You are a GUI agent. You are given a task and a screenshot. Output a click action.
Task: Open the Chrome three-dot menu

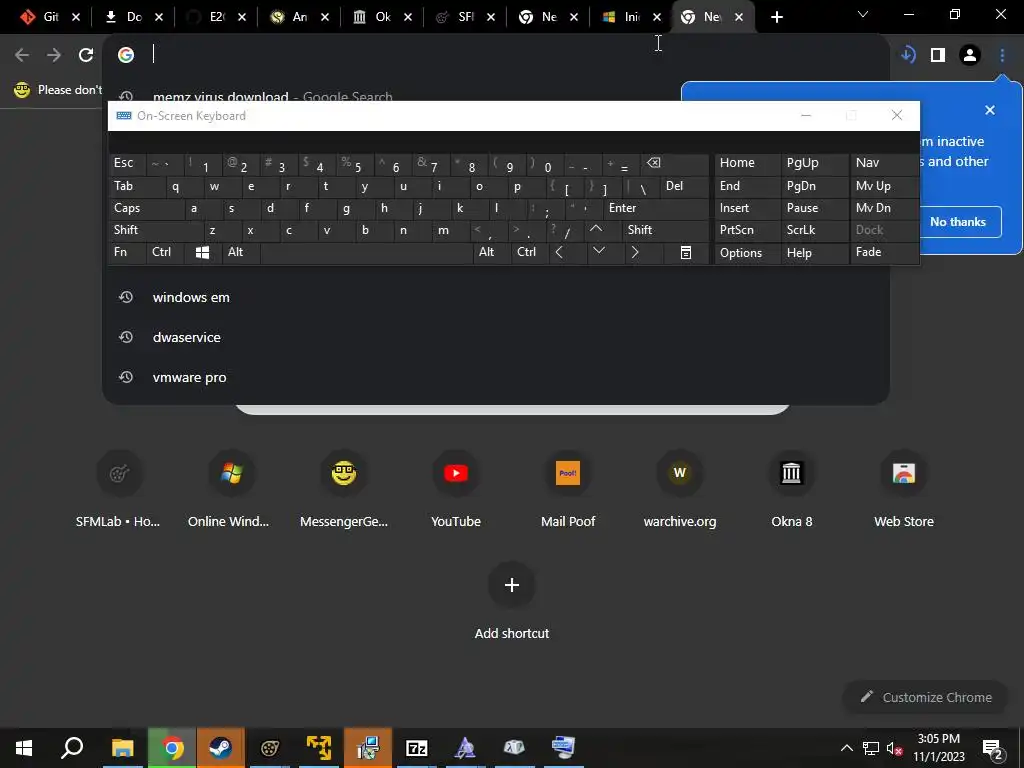click(x=1002, y=55)
